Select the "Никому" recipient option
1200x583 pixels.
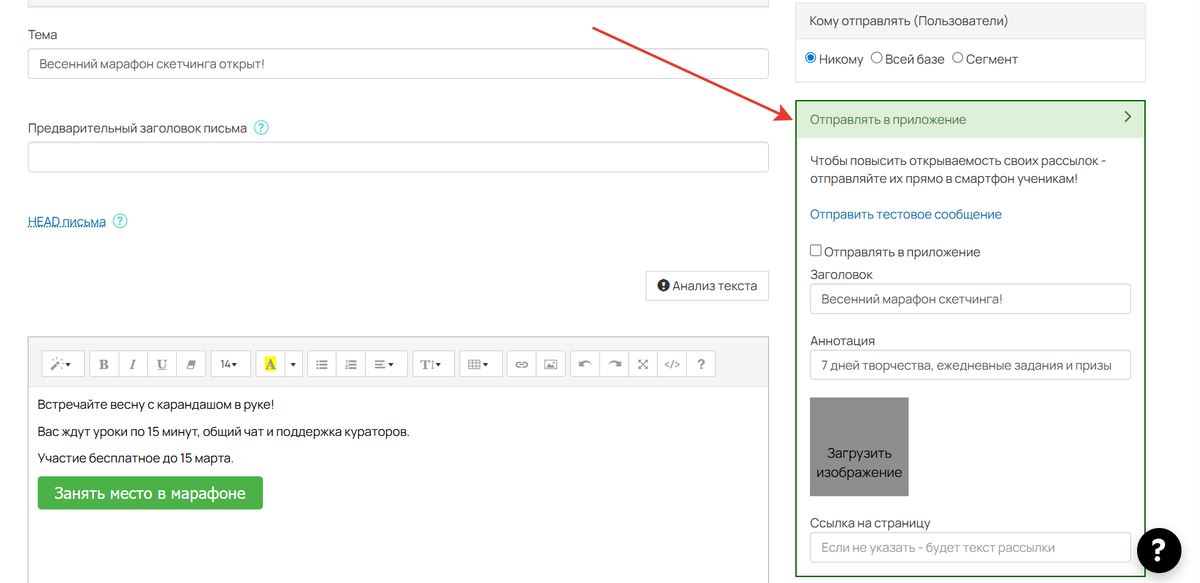click(811, 59)
